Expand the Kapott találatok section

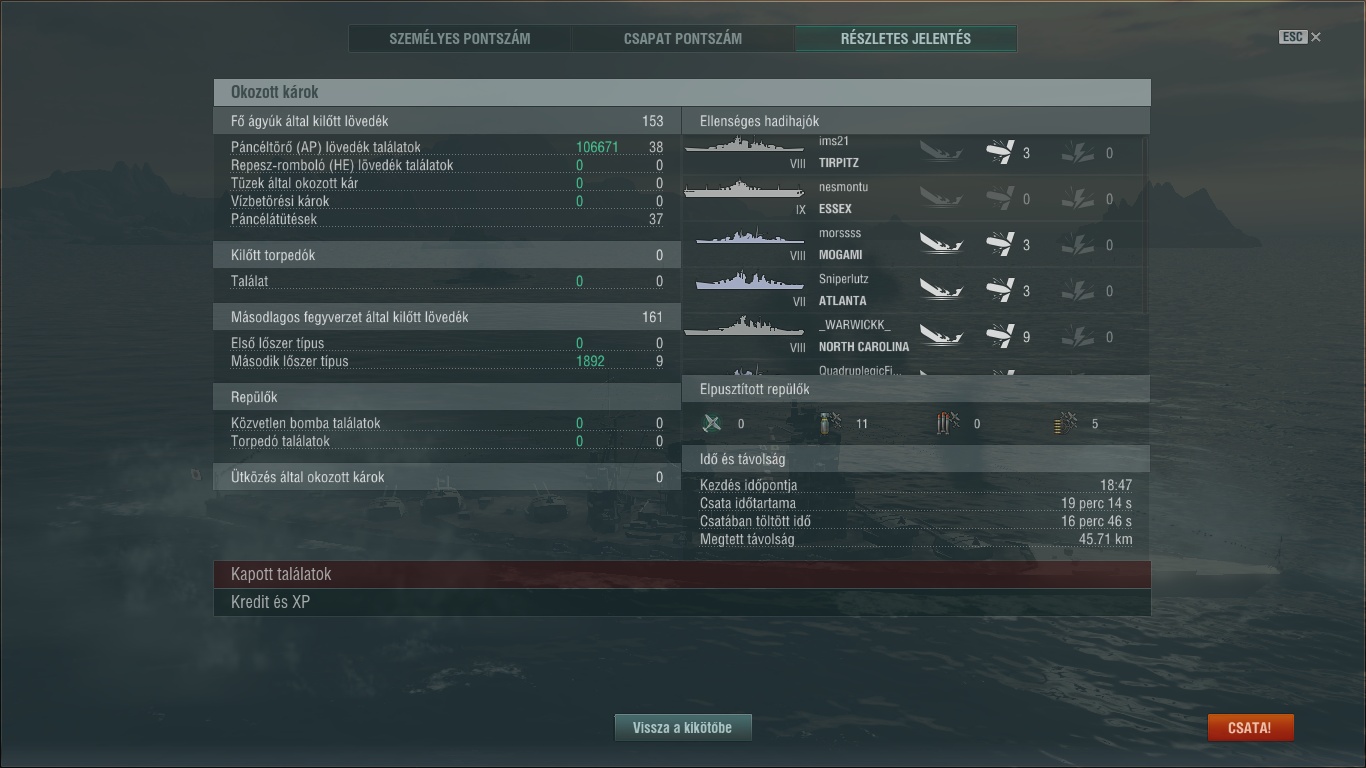tap(682, 574)
